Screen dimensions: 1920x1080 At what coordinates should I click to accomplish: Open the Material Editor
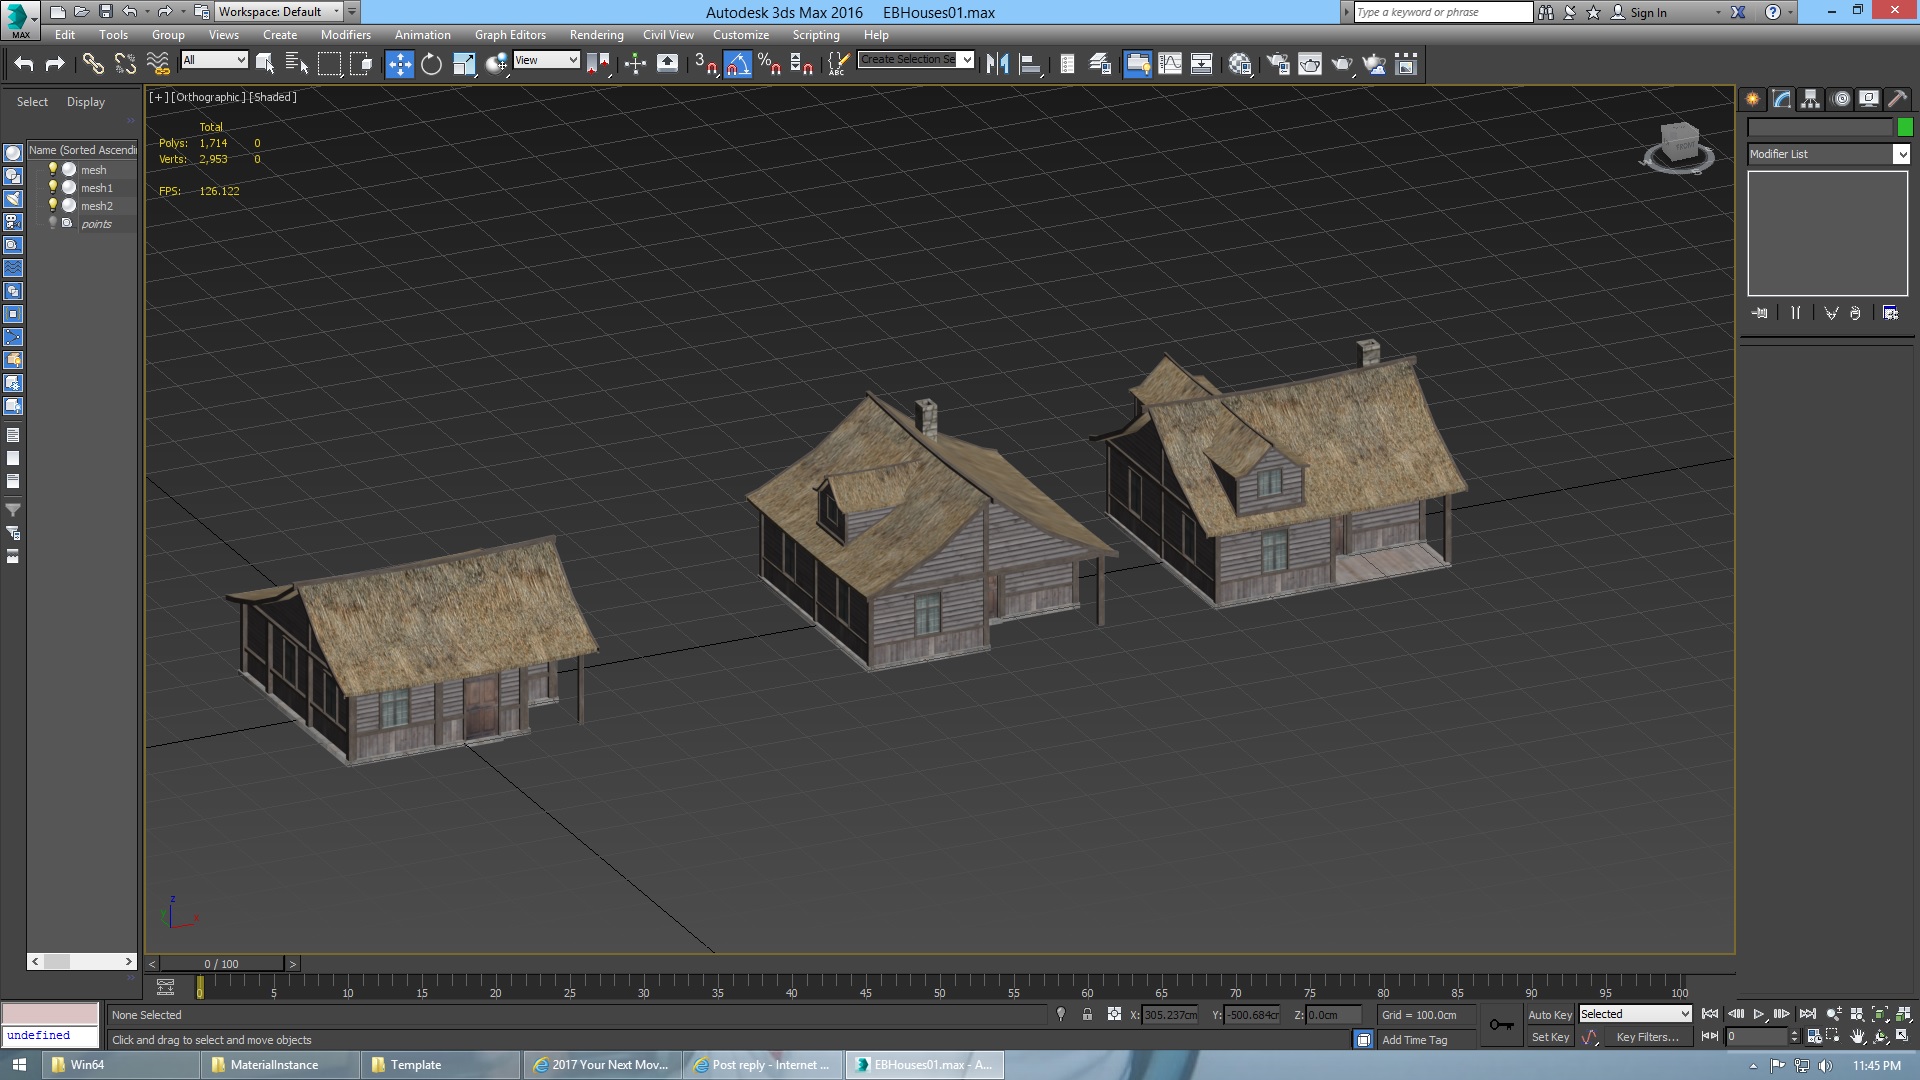tap(1240, 64)
